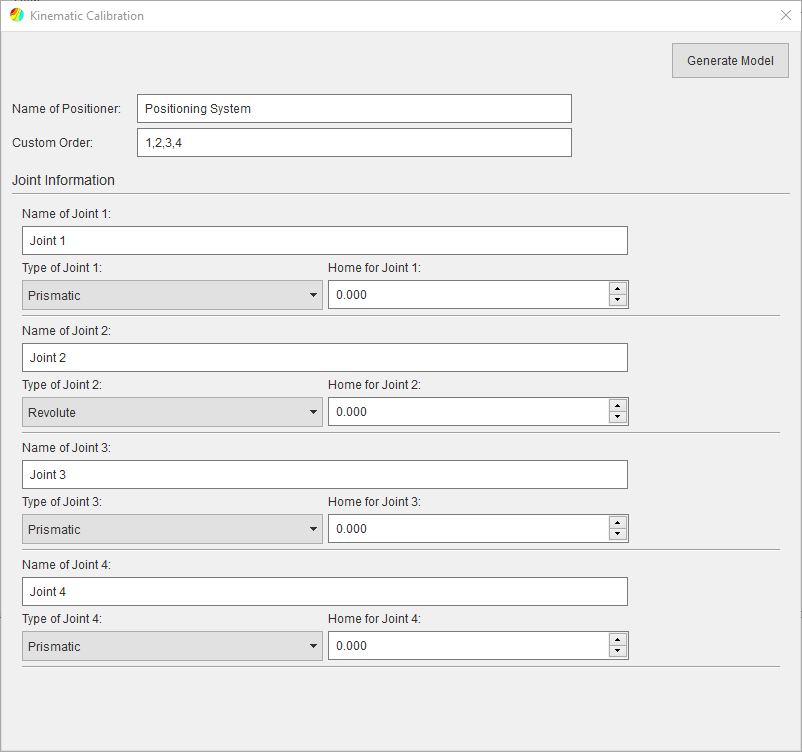Decrease Home for Joint 4 value
This screenshot has width=802, height=752.
pyautogui.click(x=618, y=651)
